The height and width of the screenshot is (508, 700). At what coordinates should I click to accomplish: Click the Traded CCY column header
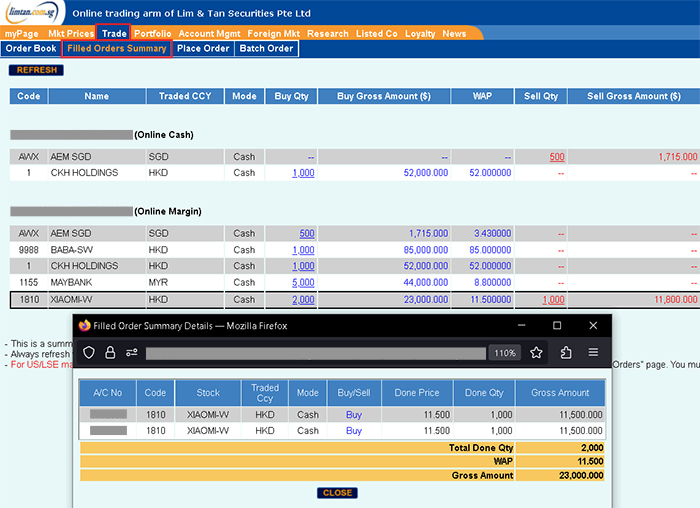[185, 96]
